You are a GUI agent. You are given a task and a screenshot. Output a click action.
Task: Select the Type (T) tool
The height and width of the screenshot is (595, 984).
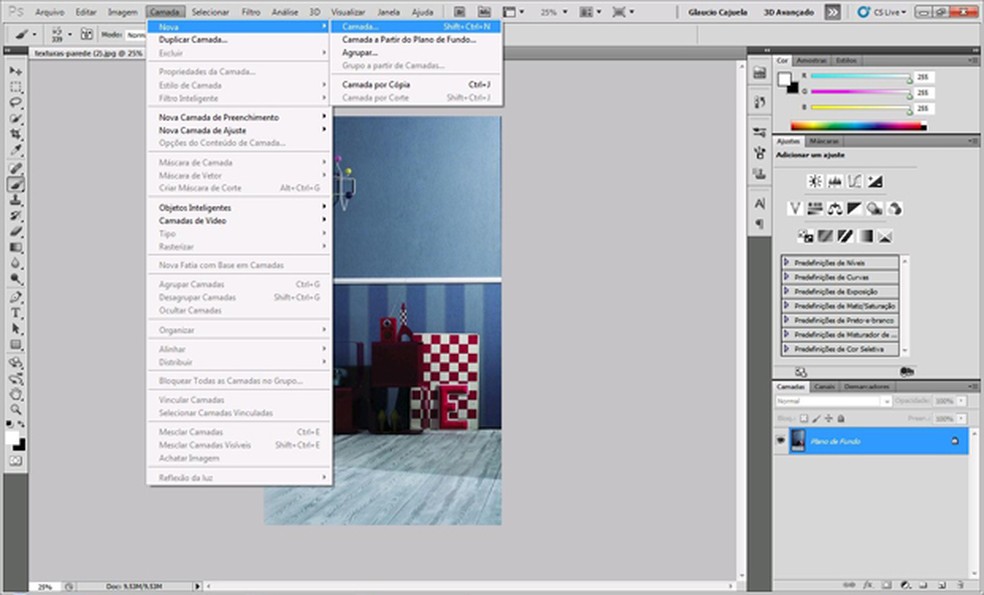[x=16, y=313]
